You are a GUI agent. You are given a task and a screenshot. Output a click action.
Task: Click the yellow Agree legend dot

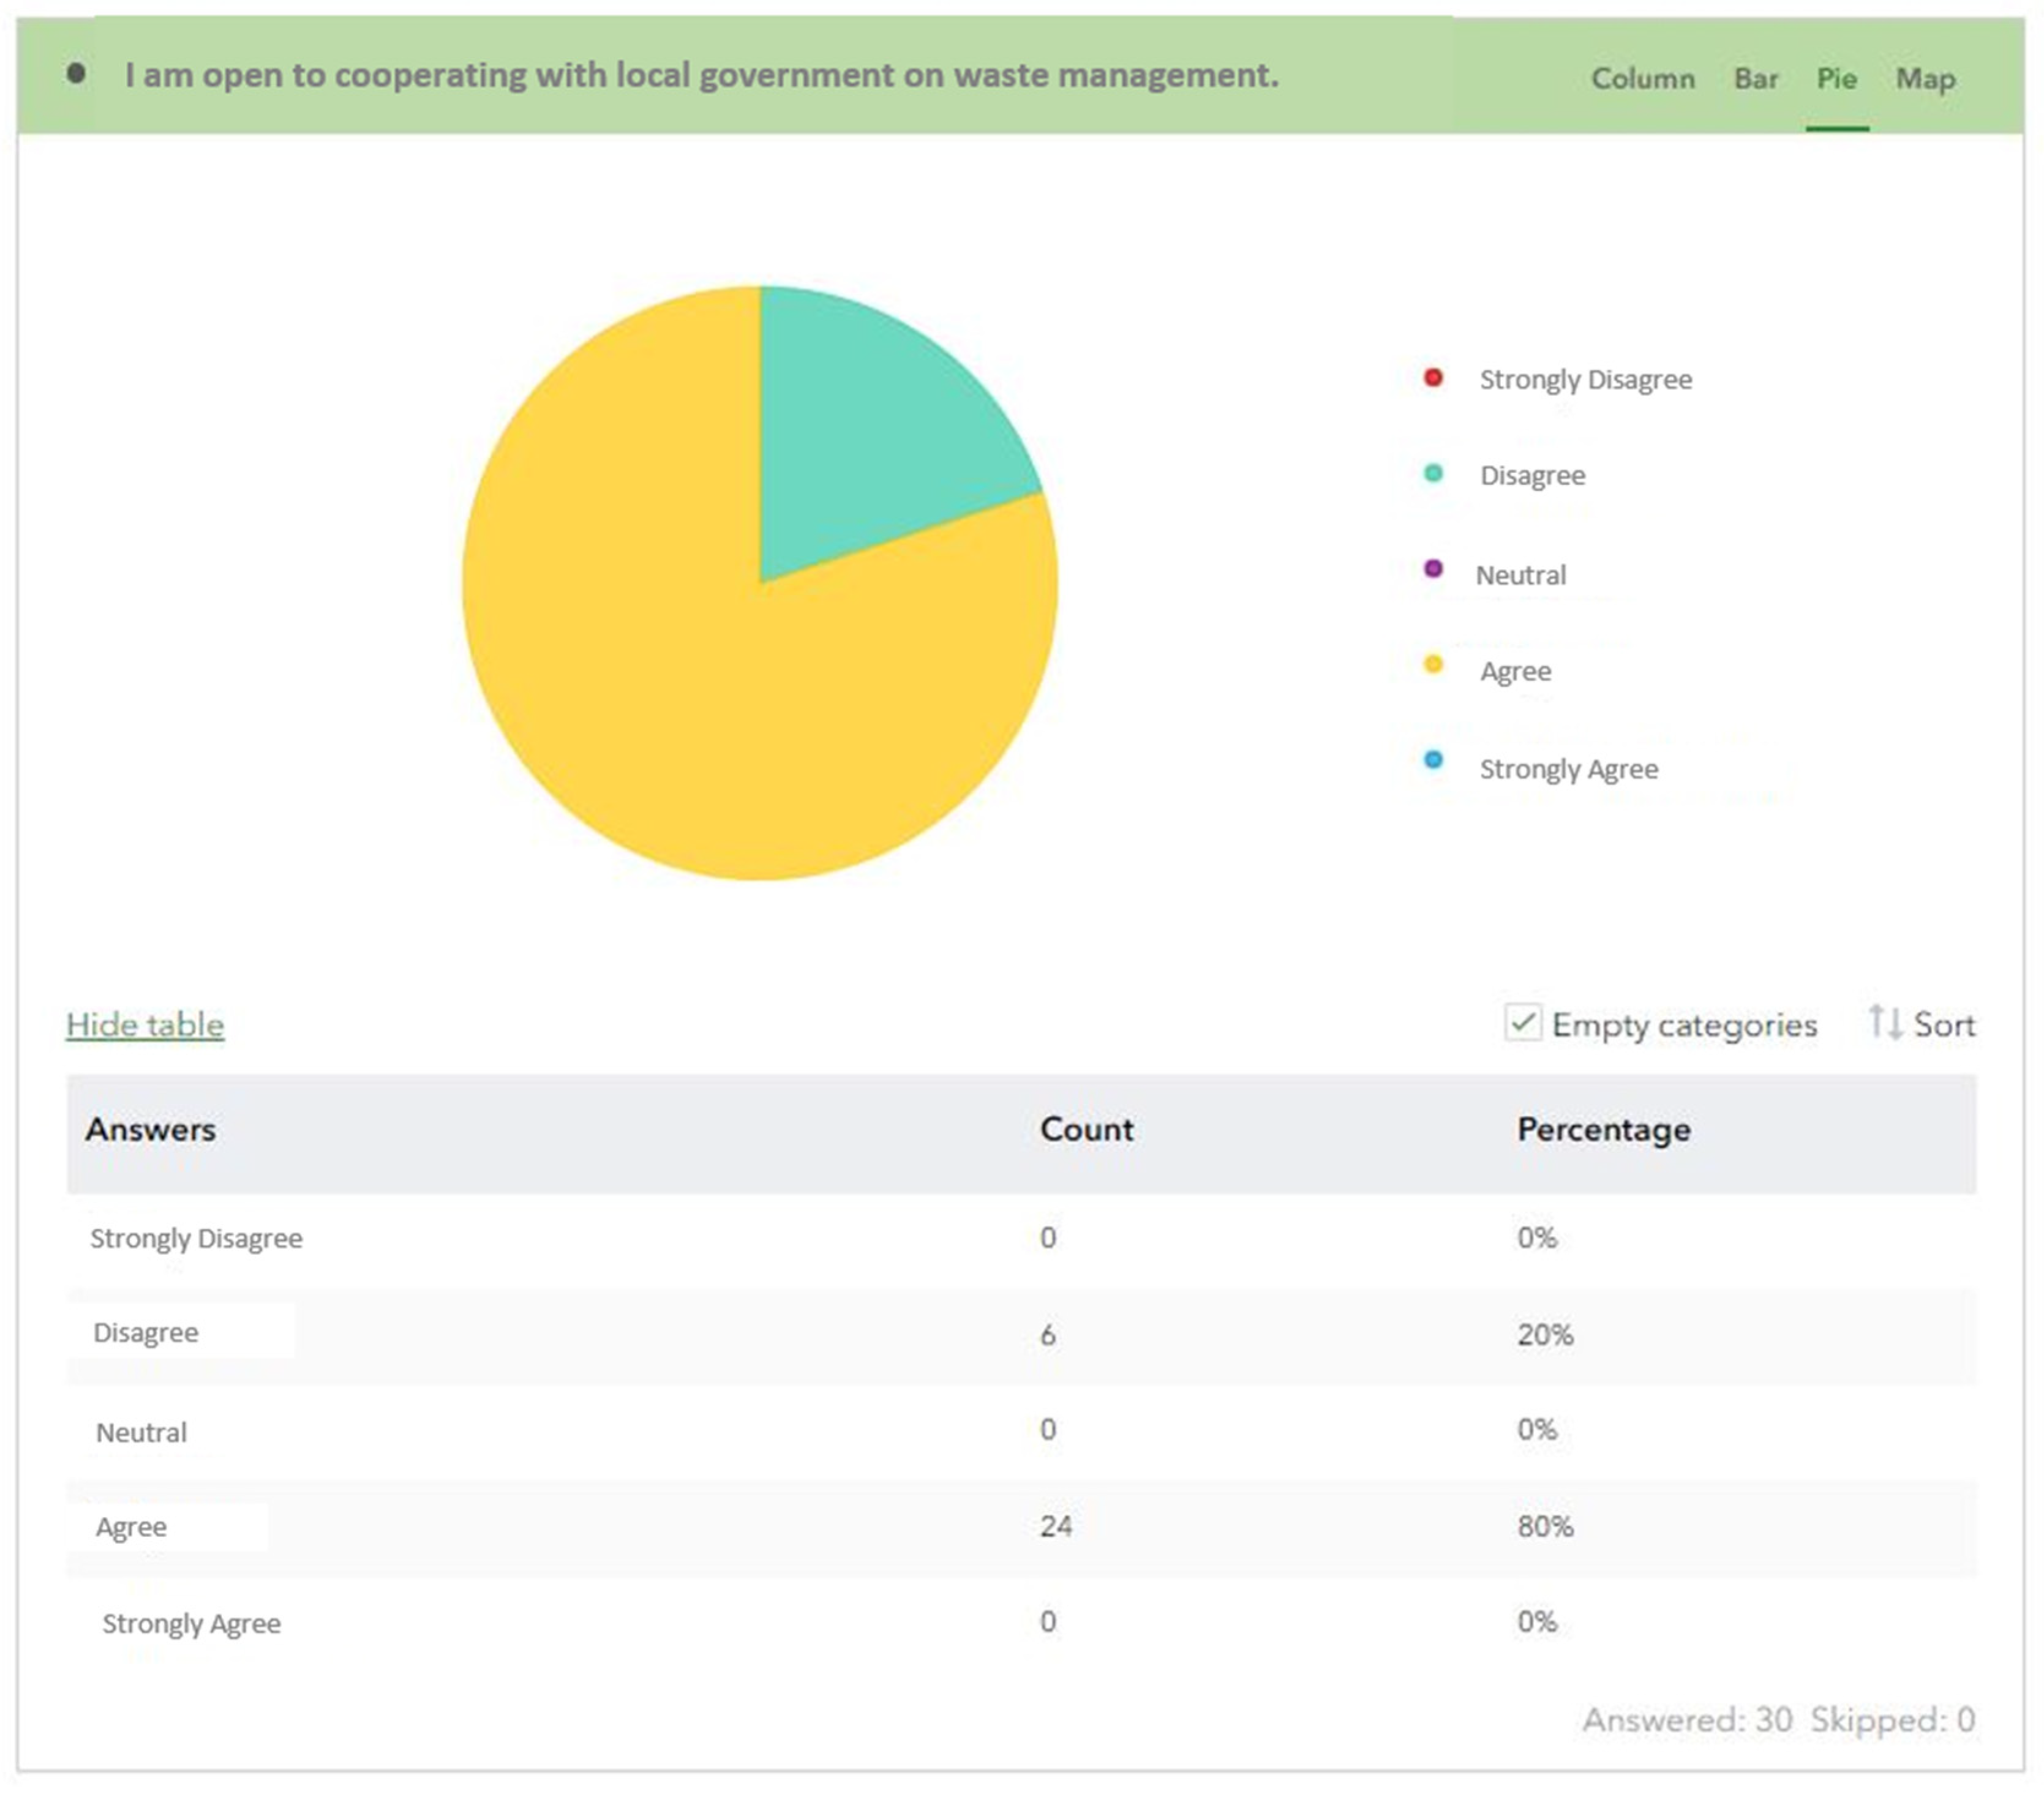(1433, 665)
